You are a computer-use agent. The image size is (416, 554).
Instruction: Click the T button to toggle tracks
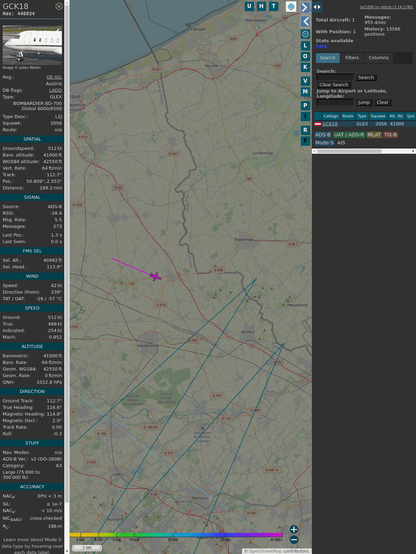tap(273, 6)
